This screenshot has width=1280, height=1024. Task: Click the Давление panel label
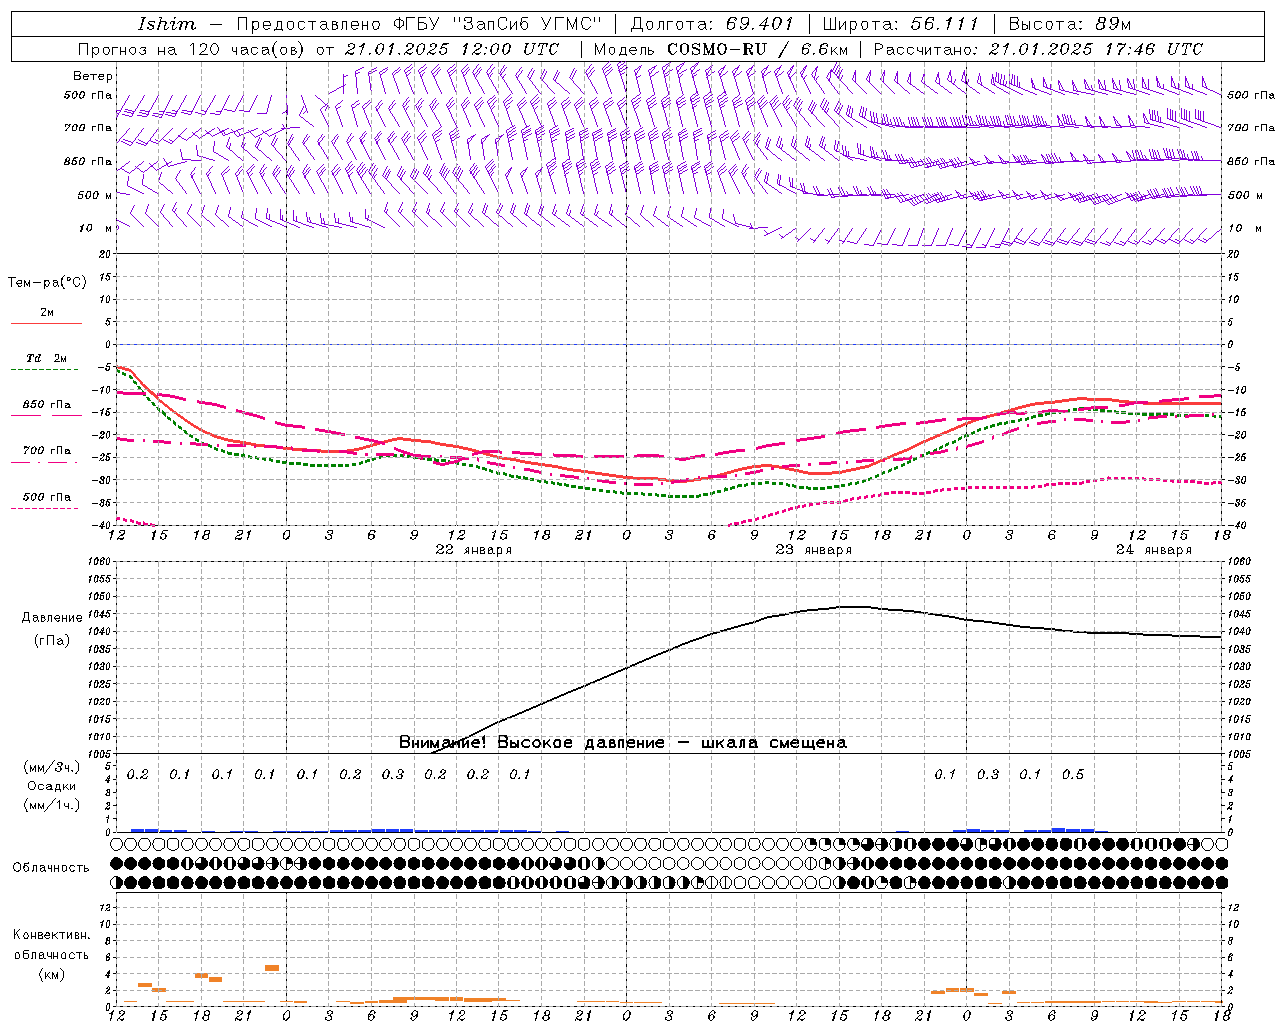pyautogui.click(x=52, y=618)
